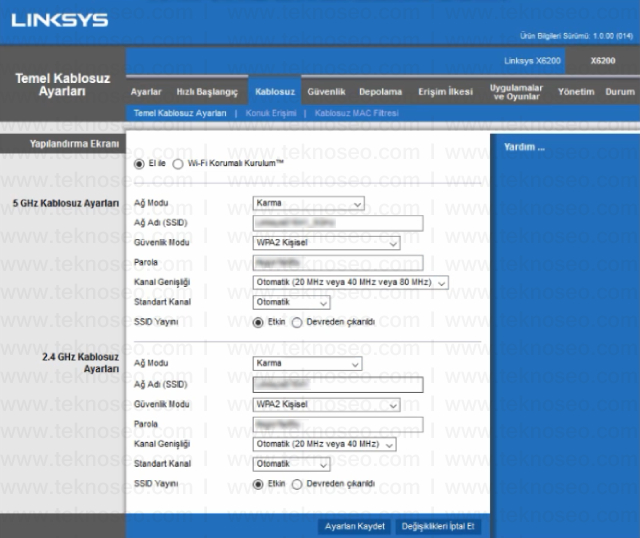
Task: Click the Linksys logo
Action: pyautogui.click(x=60, y=20)
